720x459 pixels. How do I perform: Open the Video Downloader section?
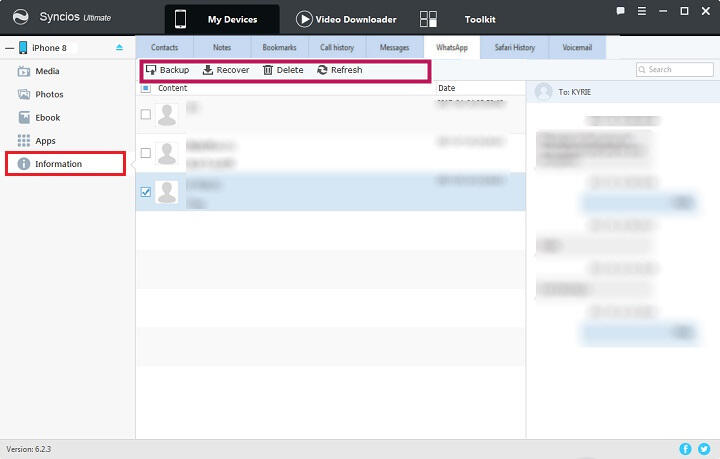[x=346, y=19]
